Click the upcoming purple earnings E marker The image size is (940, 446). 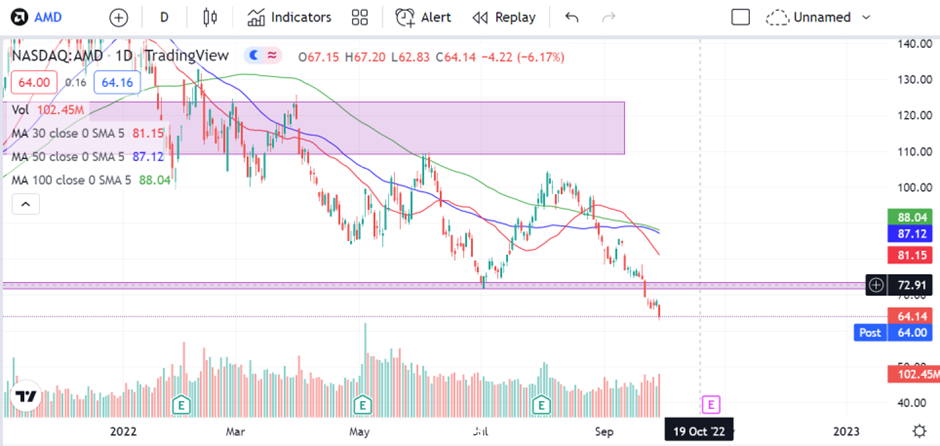pyautogui.click(x=711, y=405)
